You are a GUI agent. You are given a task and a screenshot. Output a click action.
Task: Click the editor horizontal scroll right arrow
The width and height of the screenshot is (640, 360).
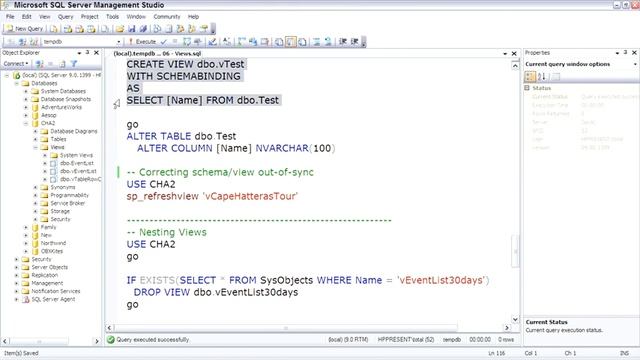[x=507, y=328]
